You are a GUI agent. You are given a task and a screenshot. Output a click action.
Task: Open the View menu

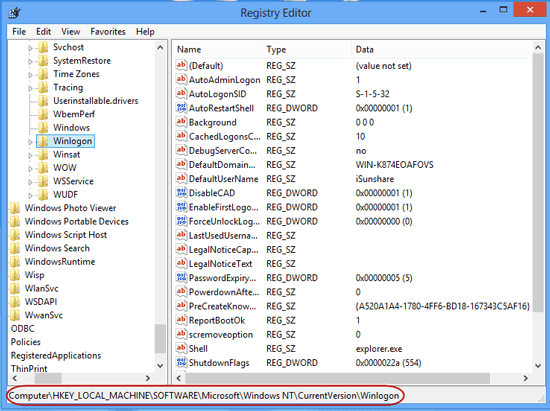click(x=71, y=32)
